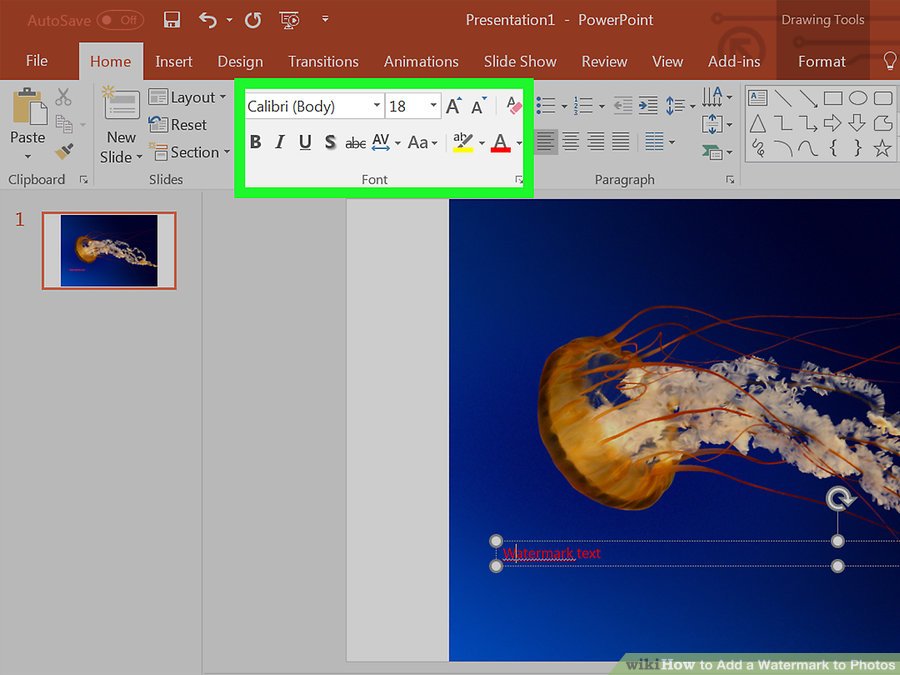Toggle Underline formatting
This screenshot has width=900, height=675.
click(305, 142)
